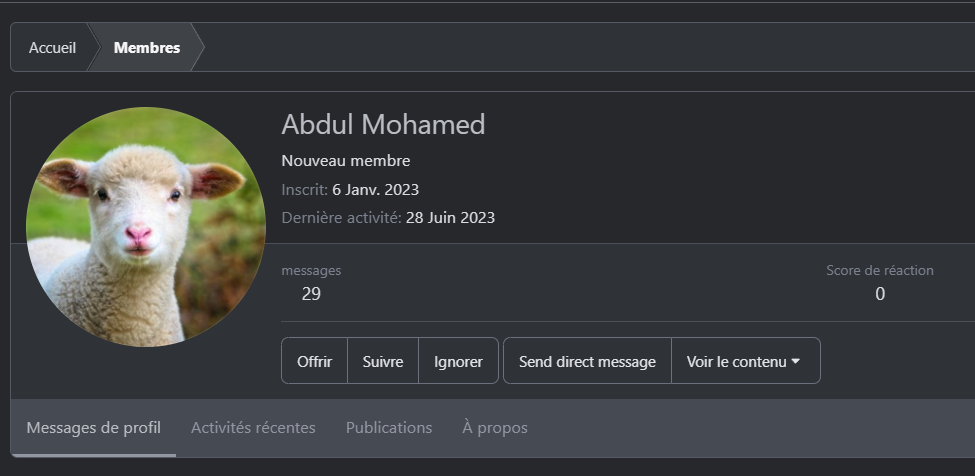Screen dimensions: 975x476
Task: Show the Publications tab
Action: click(389, 428)
